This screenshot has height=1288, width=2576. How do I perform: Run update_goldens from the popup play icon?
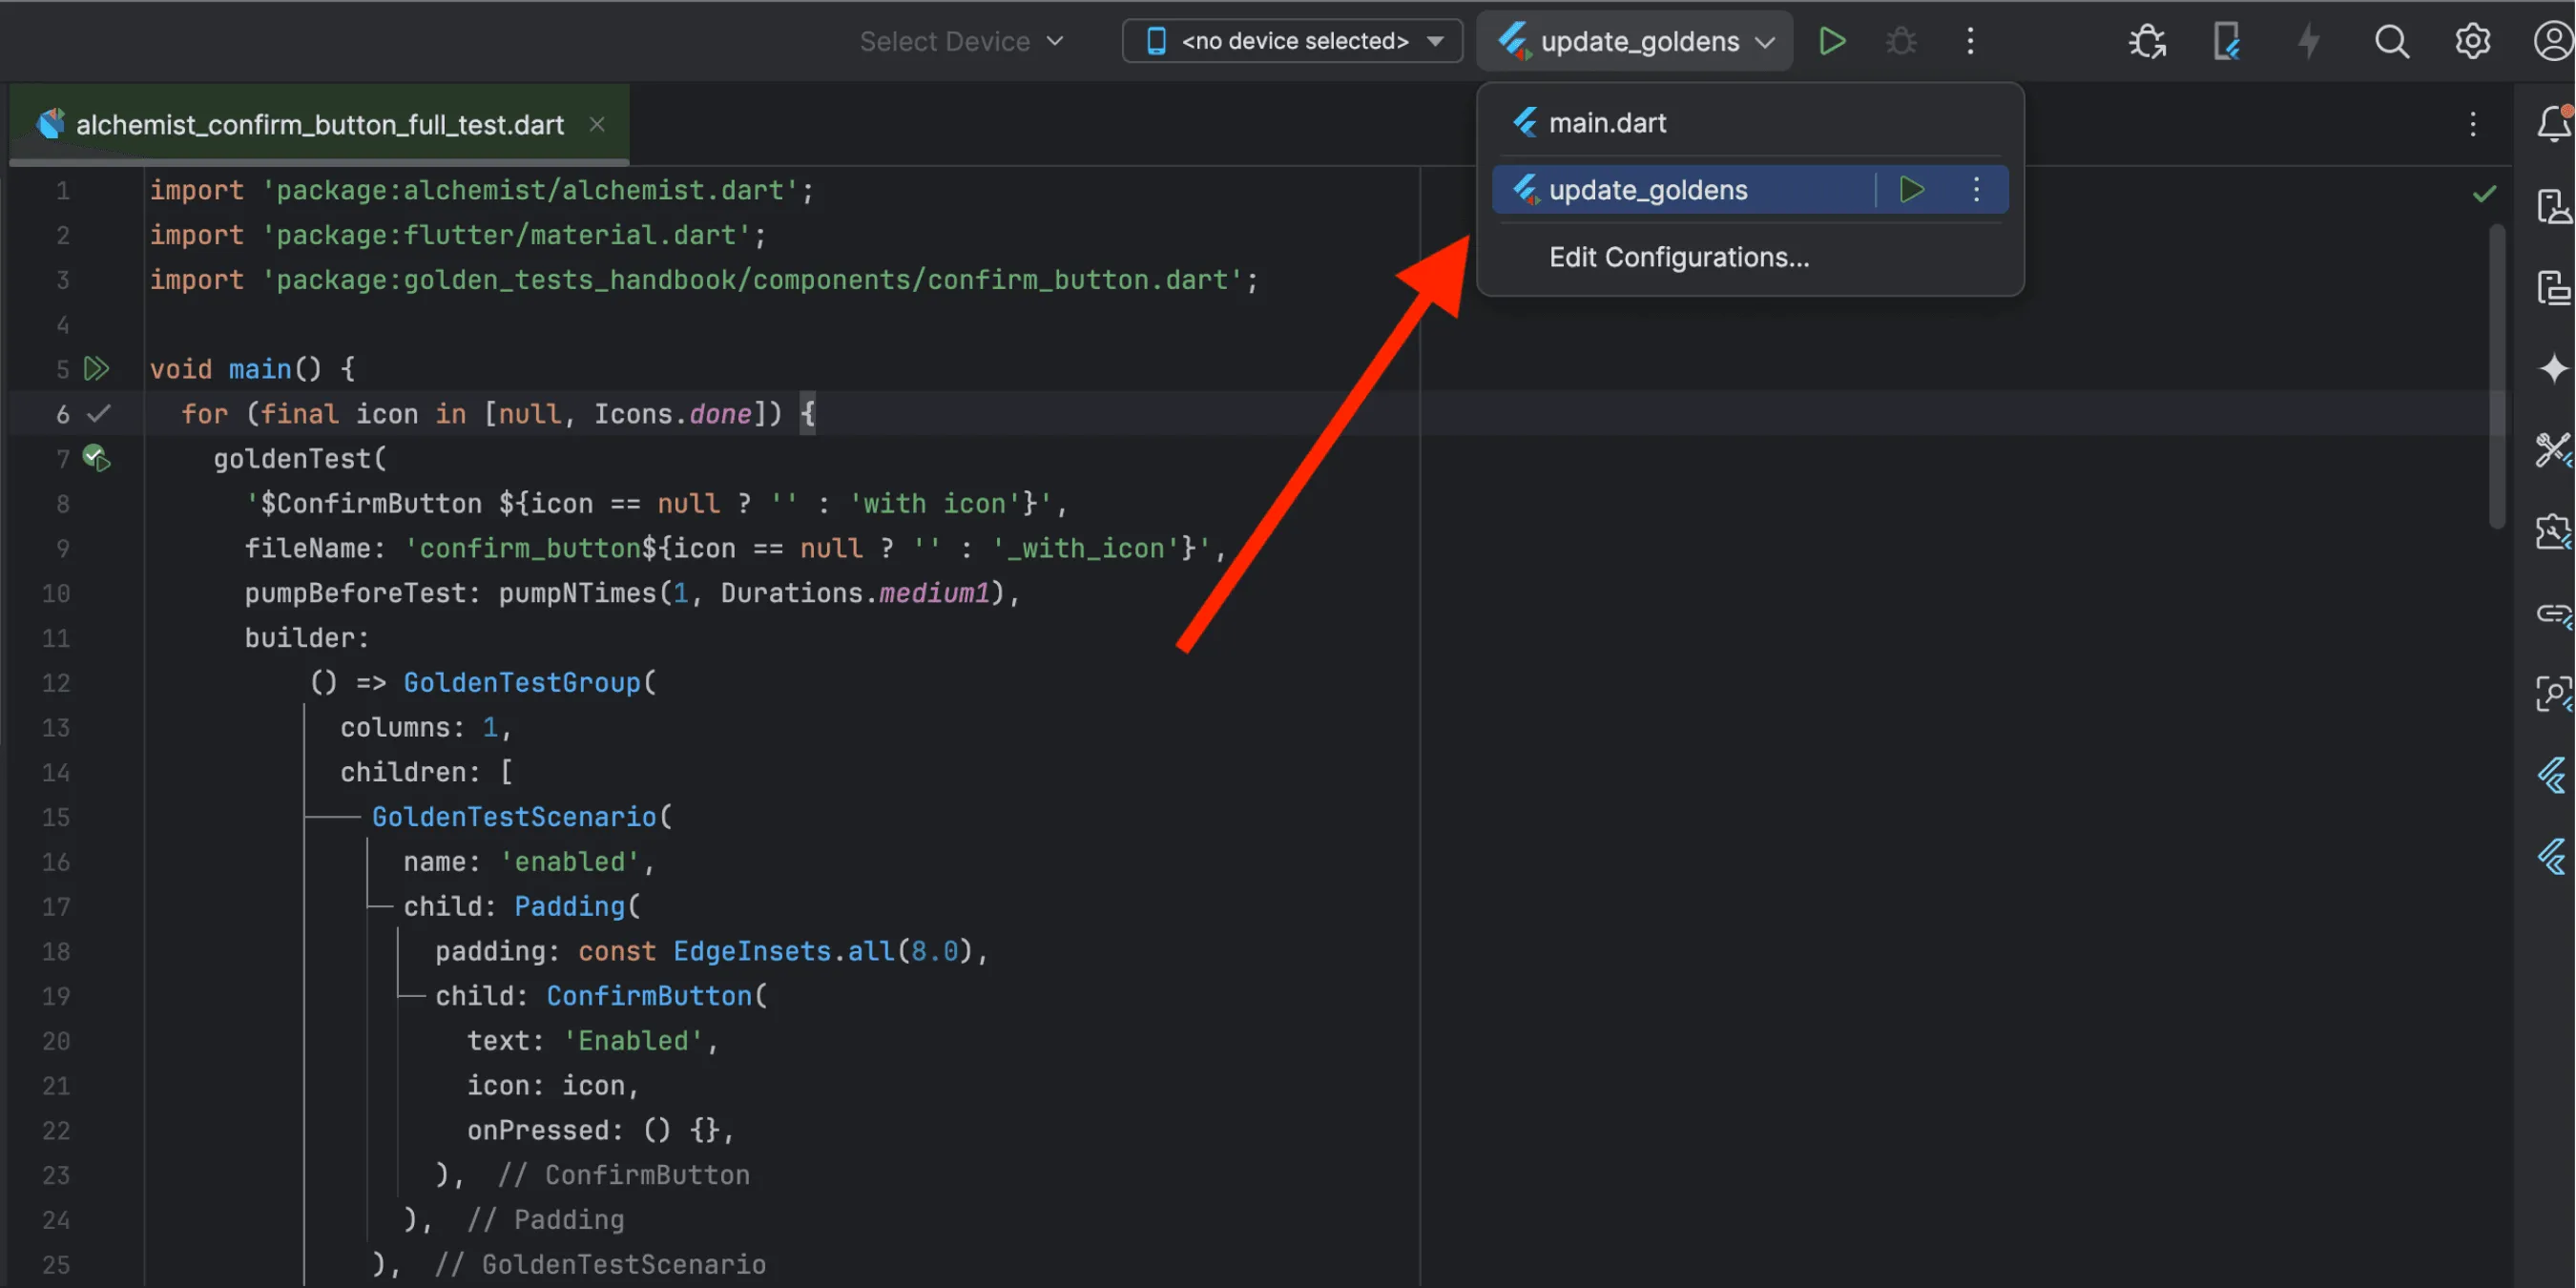[x=1911, y=189]
